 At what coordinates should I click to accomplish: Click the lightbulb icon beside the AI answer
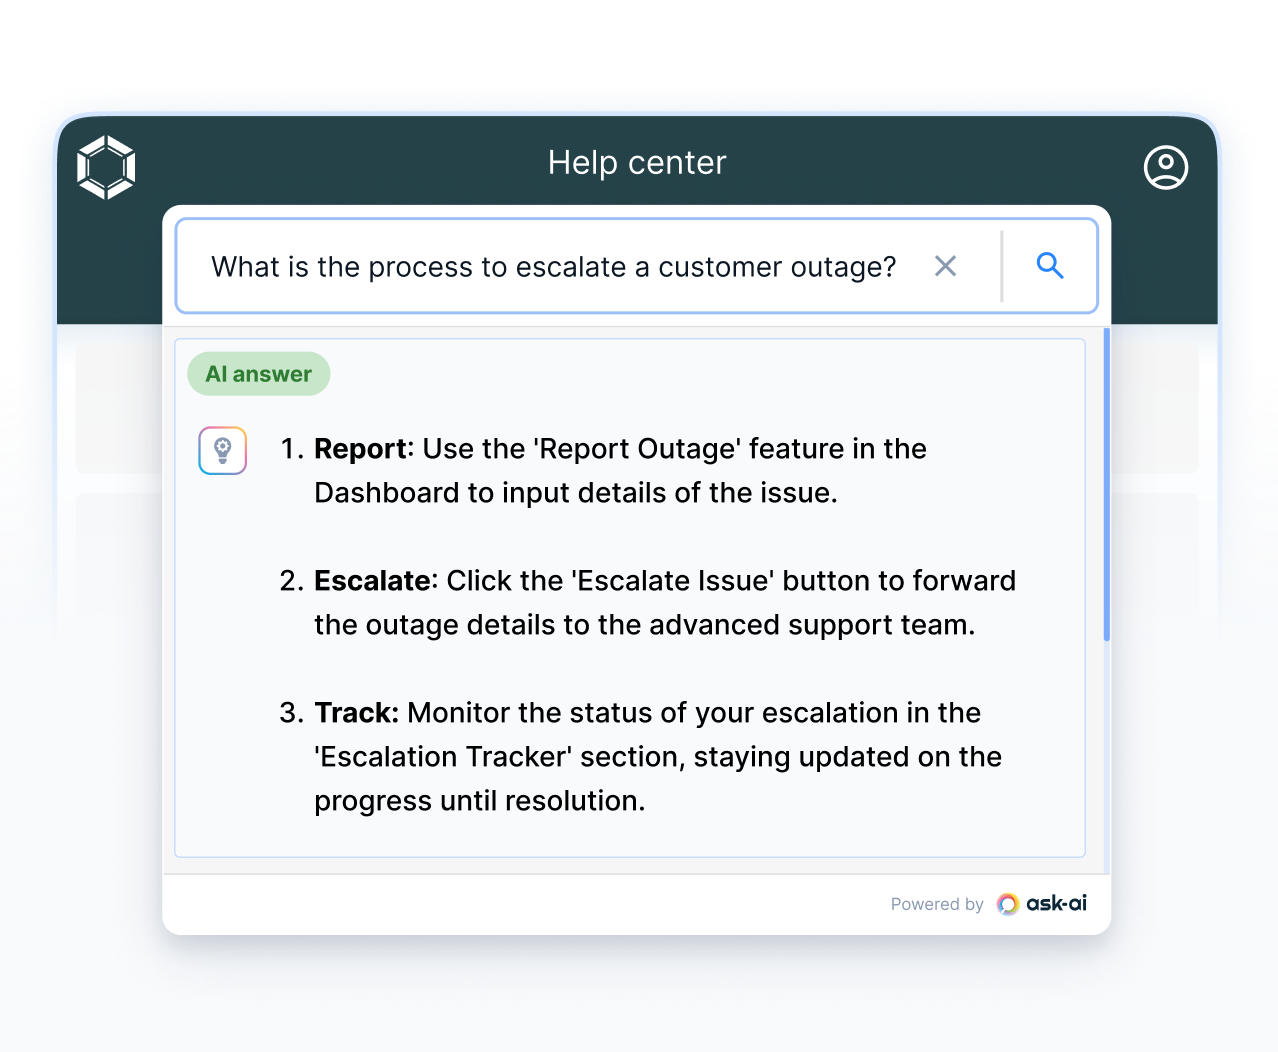click(222, 450)
